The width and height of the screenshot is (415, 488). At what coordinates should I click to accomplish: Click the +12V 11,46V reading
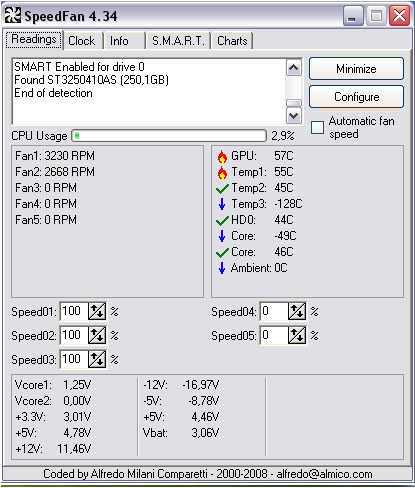coord(53,449)
